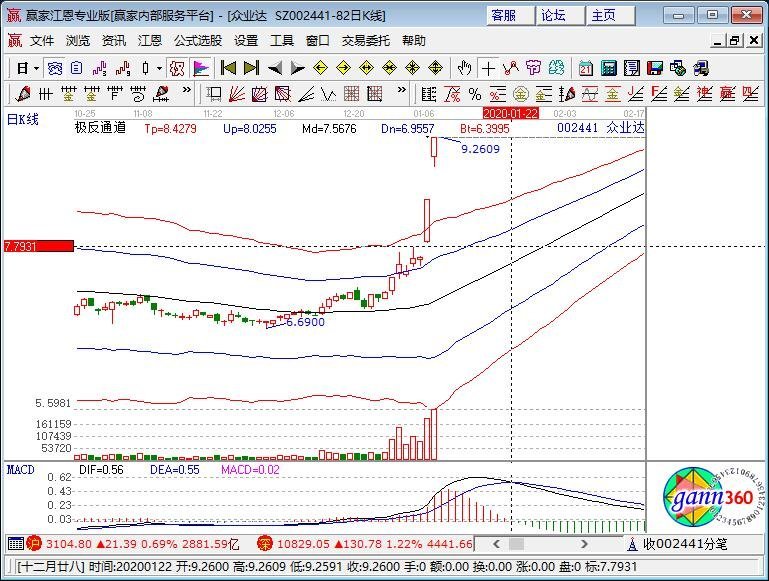Image resolution: width=769 pixels, height=581 pixels.
Task: Select the 日 period button
Action: click(23, 68)
